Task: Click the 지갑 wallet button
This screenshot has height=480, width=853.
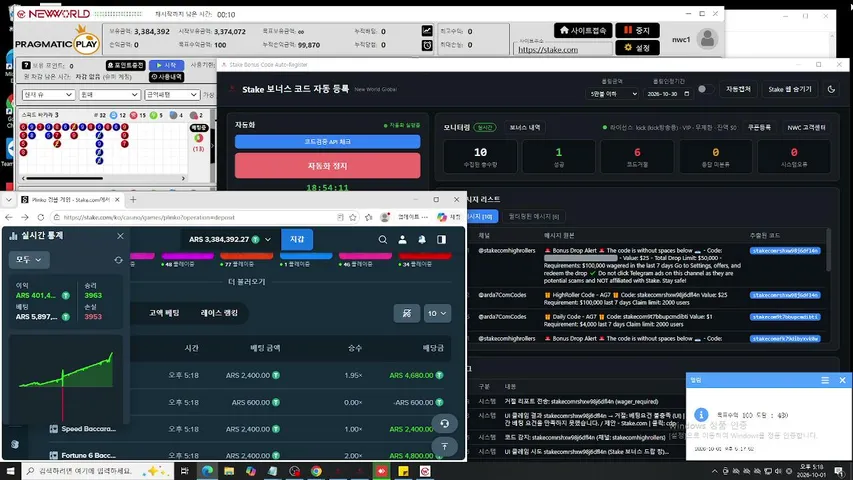Action: pyautogui.click(x=297, y=239)
